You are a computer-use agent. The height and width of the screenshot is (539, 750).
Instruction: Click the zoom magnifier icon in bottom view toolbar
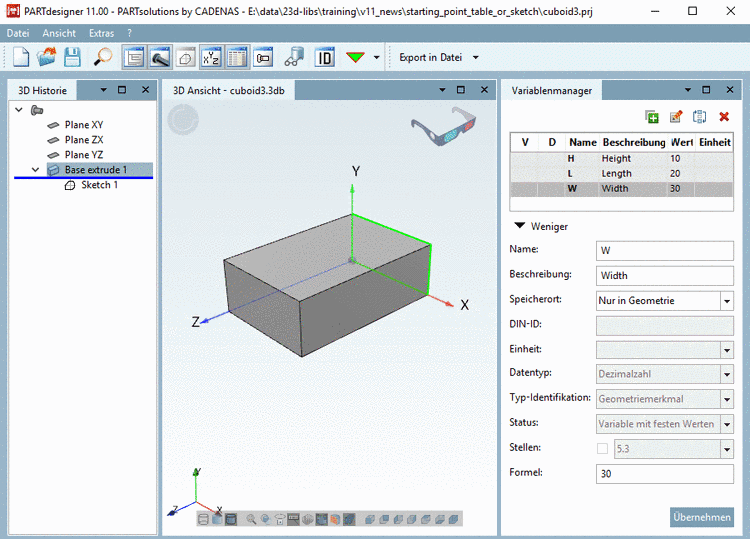point(251,519)
